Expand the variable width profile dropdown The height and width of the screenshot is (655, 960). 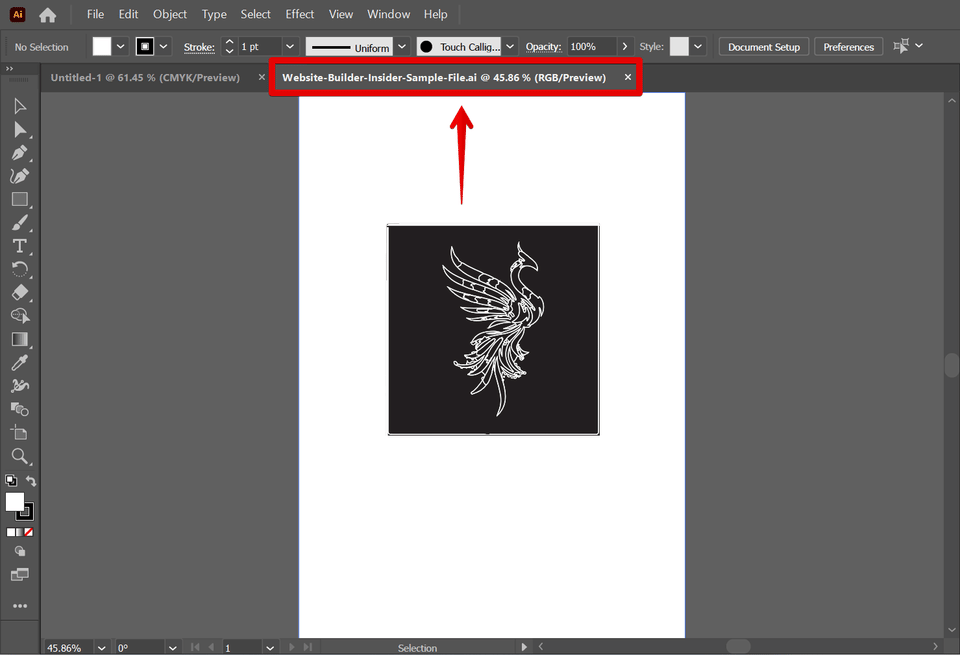(402, 46)
